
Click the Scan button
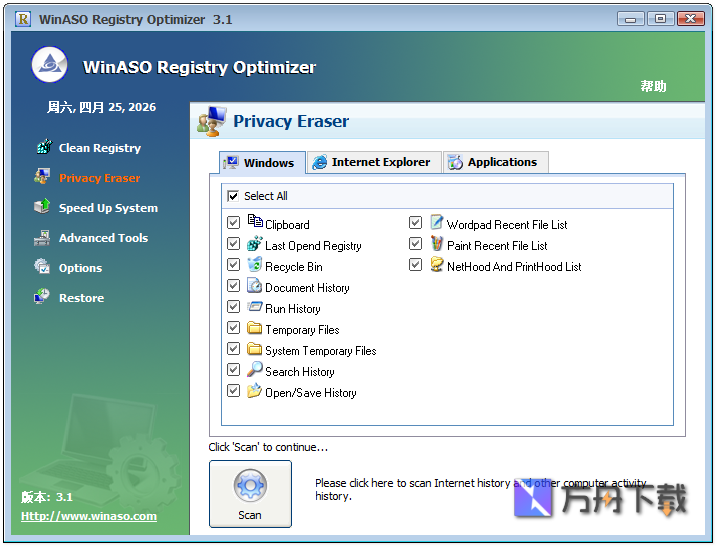click(x=250, y=494)
